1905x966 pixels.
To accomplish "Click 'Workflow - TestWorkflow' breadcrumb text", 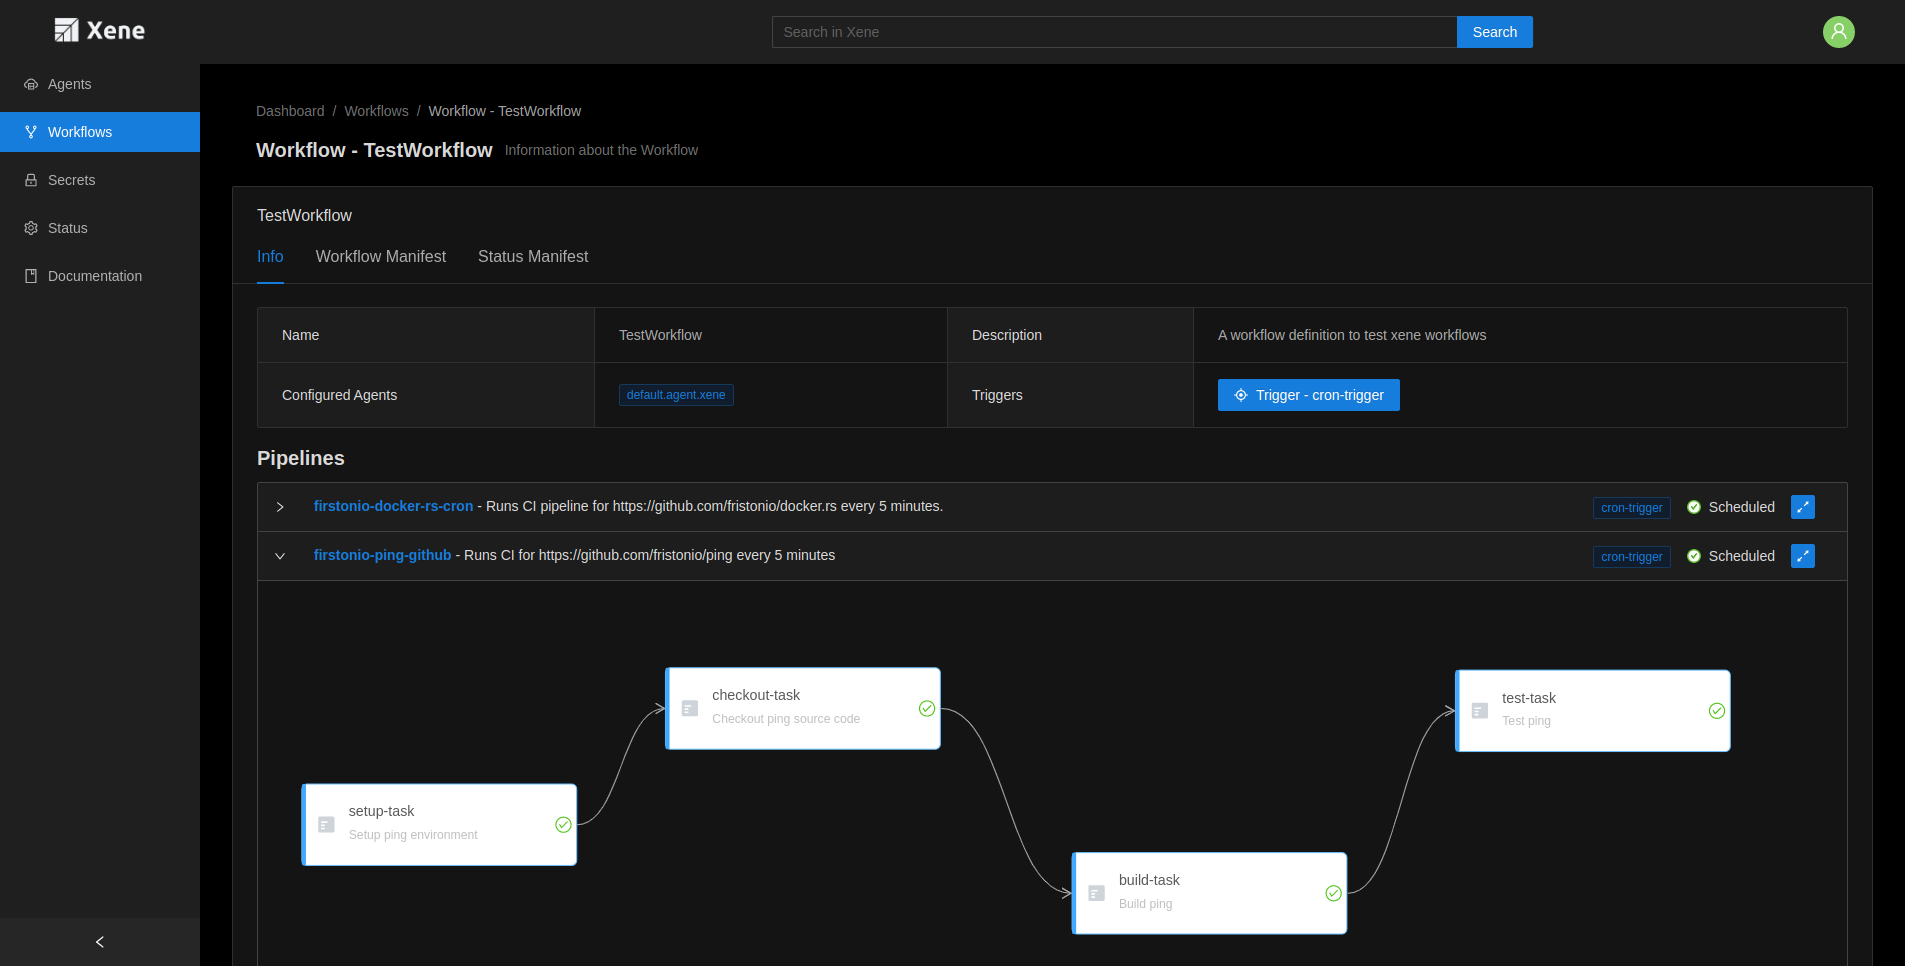I will tap(504, 111).
